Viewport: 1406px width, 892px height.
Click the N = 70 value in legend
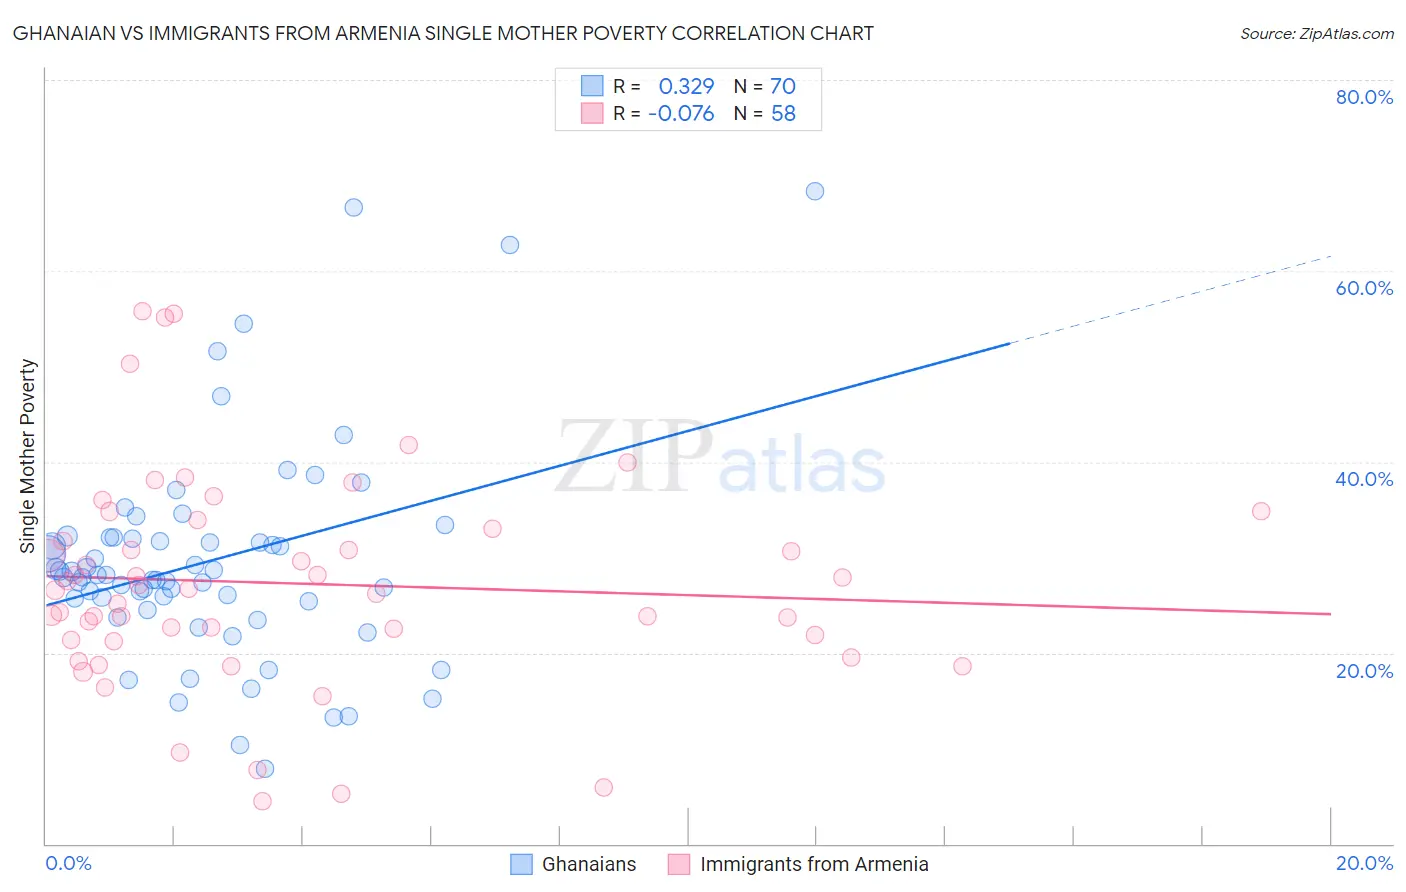[765, 86]
